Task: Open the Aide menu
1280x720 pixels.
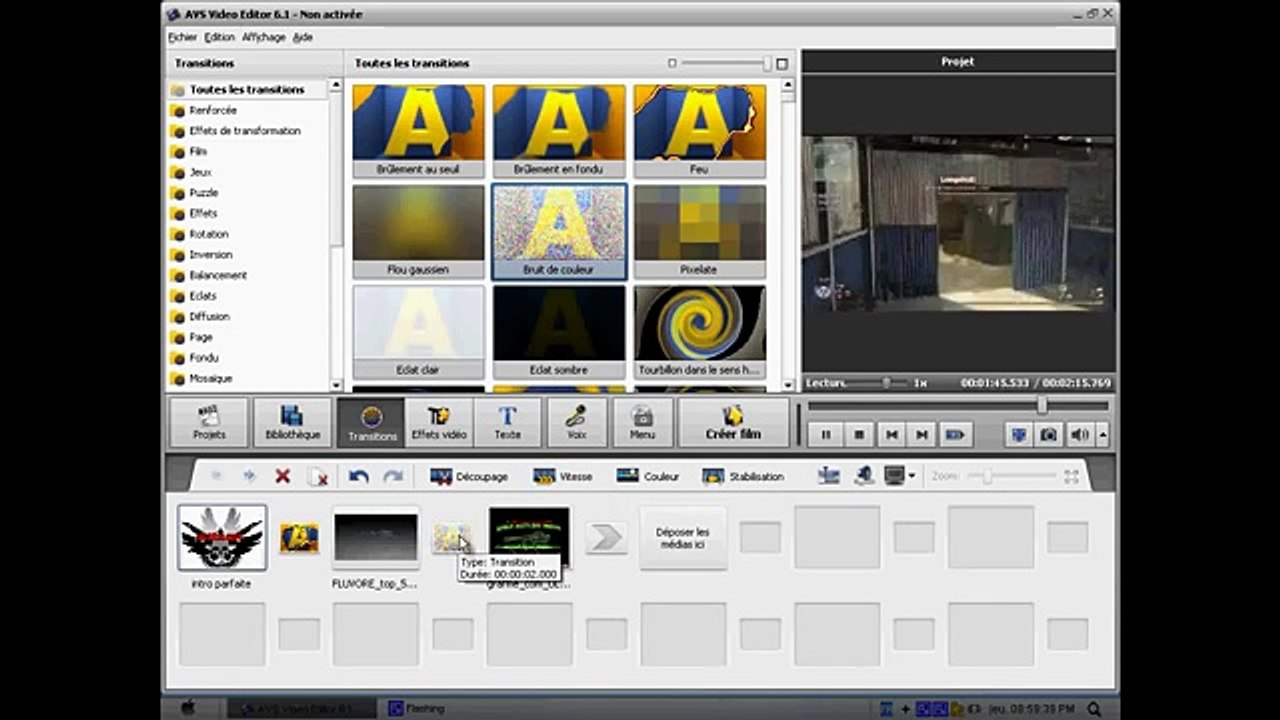Action: (303, 37)
